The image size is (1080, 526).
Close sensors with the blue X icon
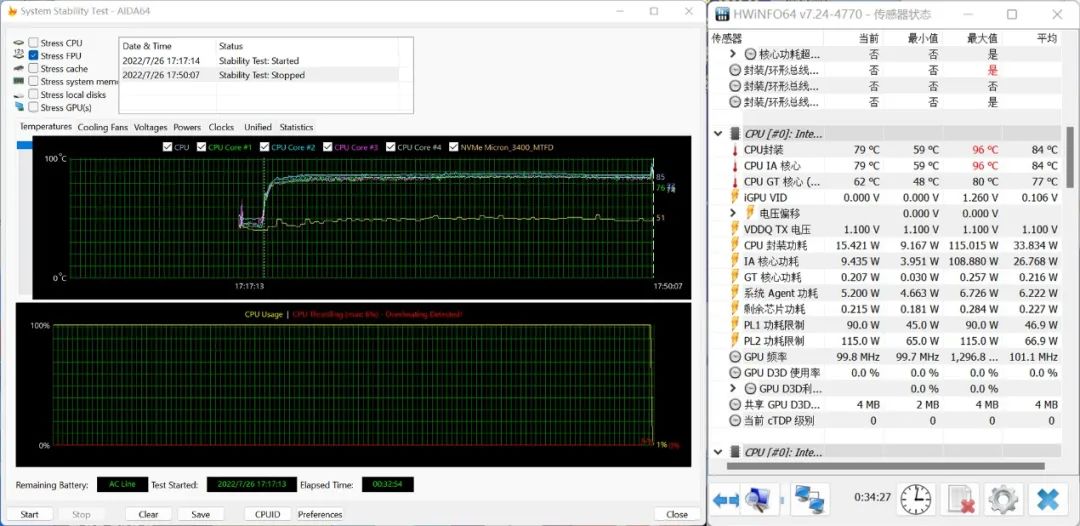1047,498
